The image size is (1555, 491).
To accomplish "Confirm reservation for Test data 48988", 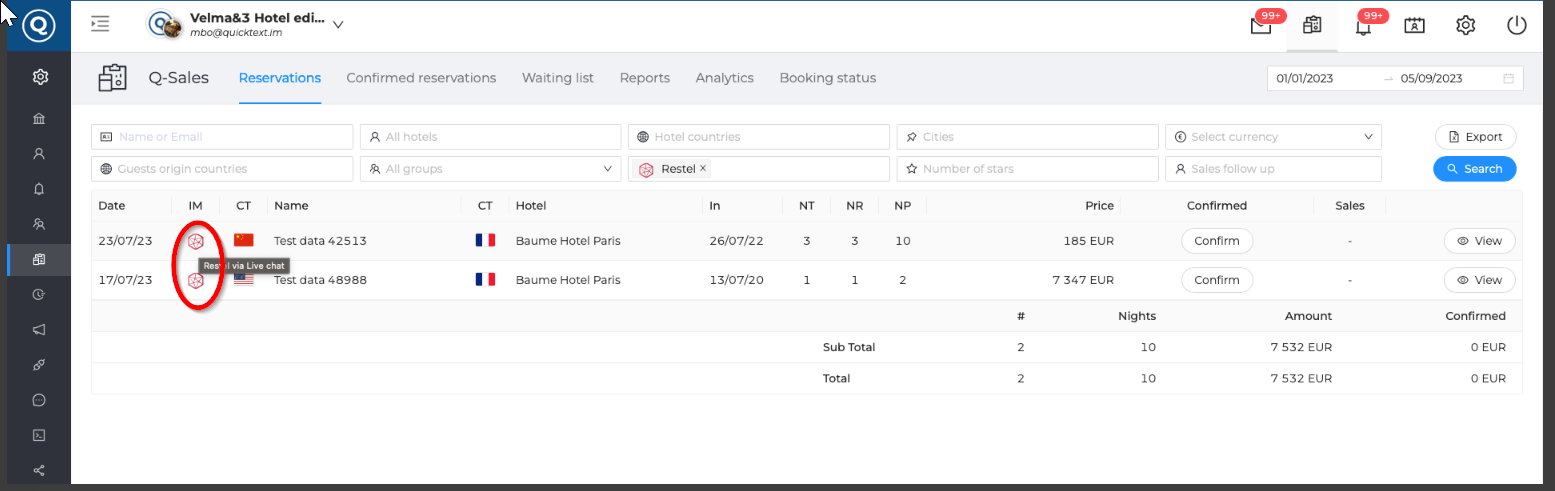I will coord(1216,280).
